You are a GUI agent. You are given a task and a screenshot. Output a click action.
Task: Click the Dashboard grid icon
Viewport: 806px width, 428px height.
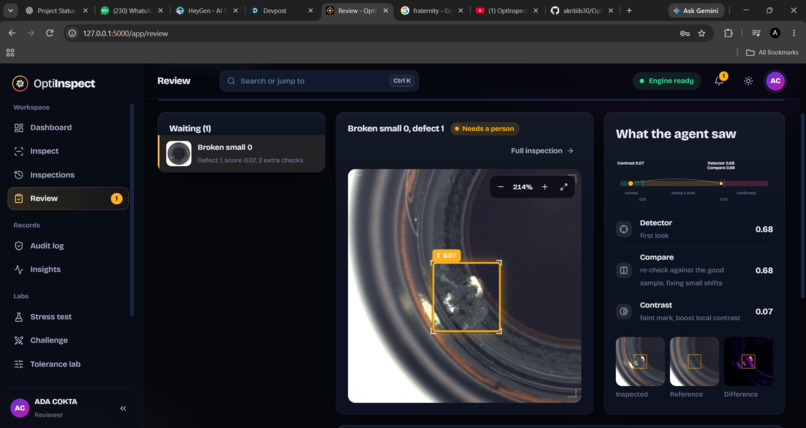click(19, 128)
